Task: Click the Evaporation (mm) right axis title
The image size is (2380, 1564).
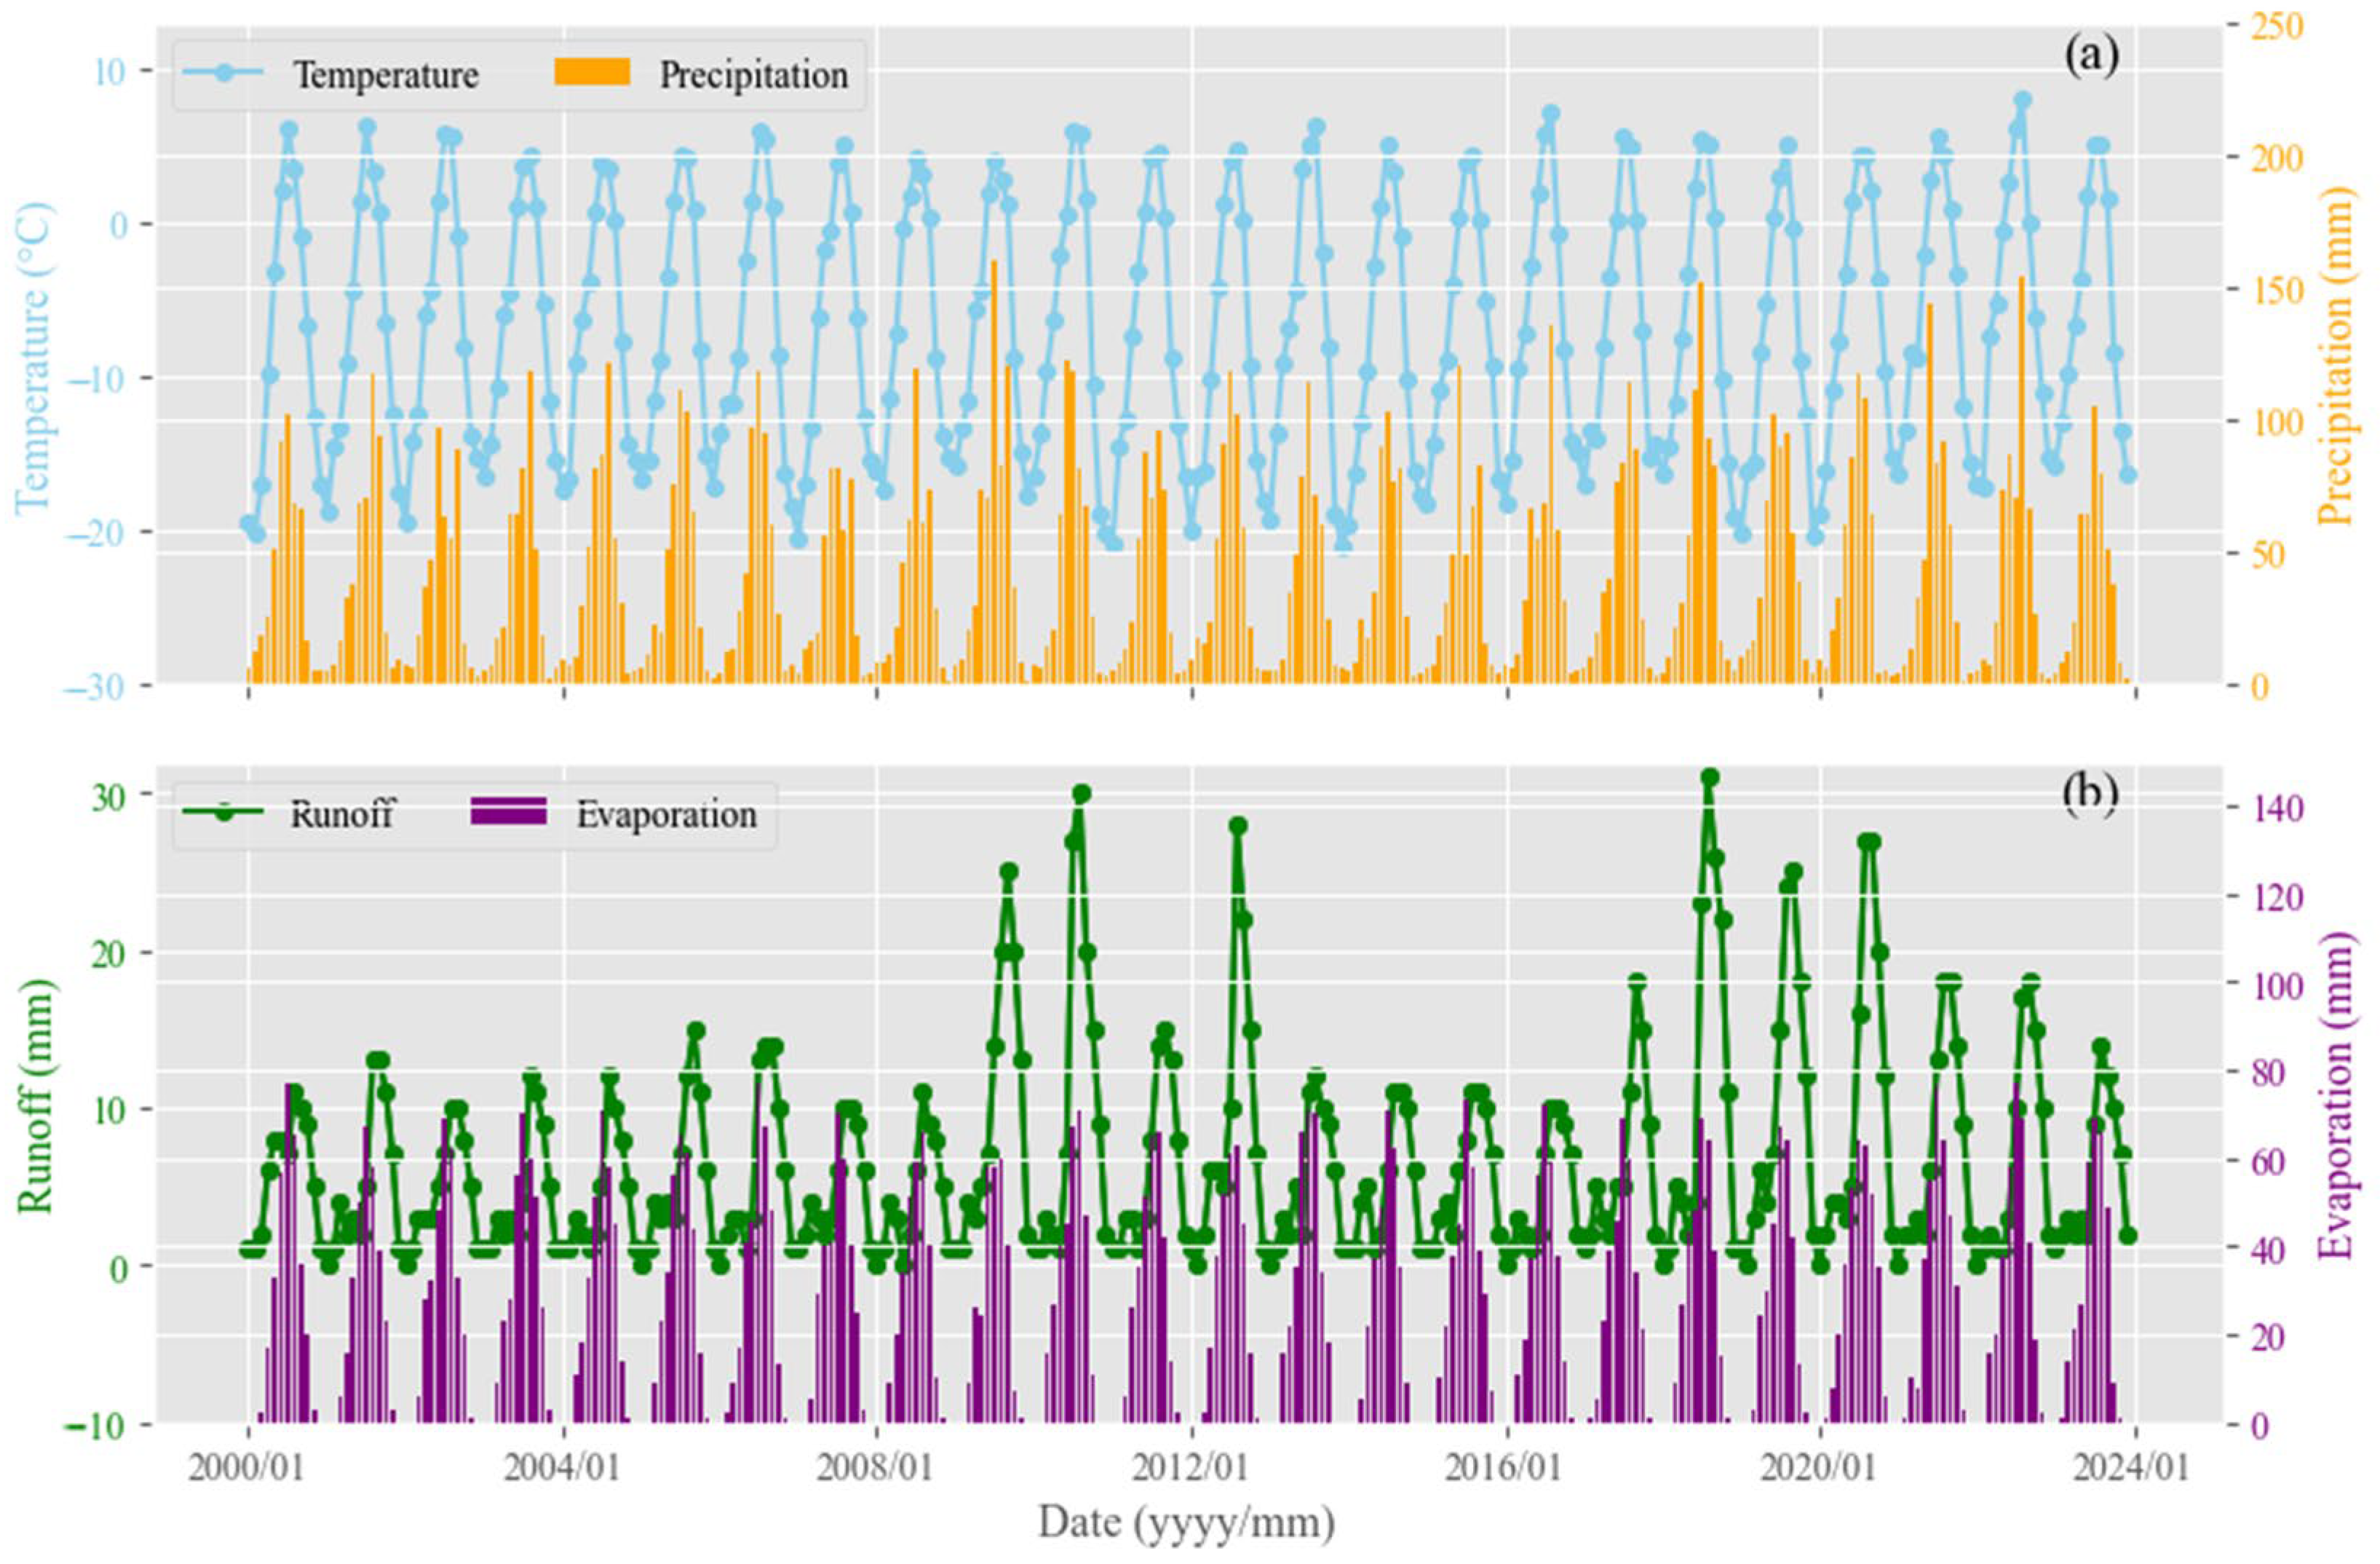Action: tap(2336, 1095)
